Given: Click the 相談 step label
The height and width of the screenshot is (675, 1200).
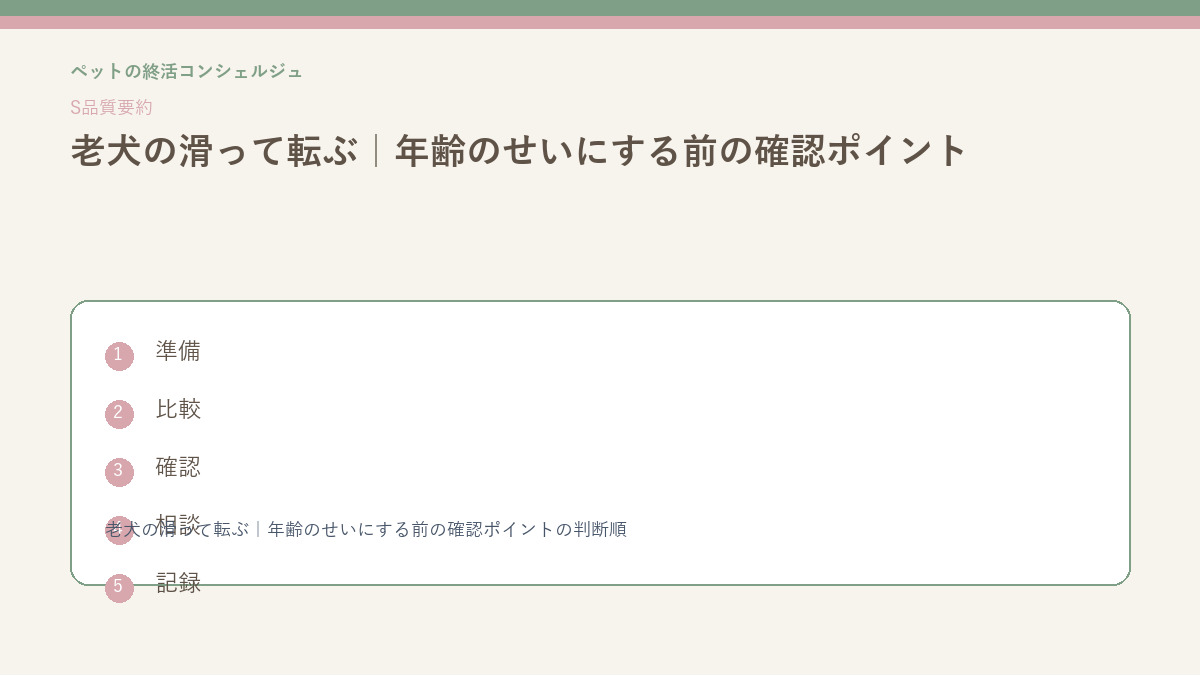Looking at the screenshot, I should (178, 523).
